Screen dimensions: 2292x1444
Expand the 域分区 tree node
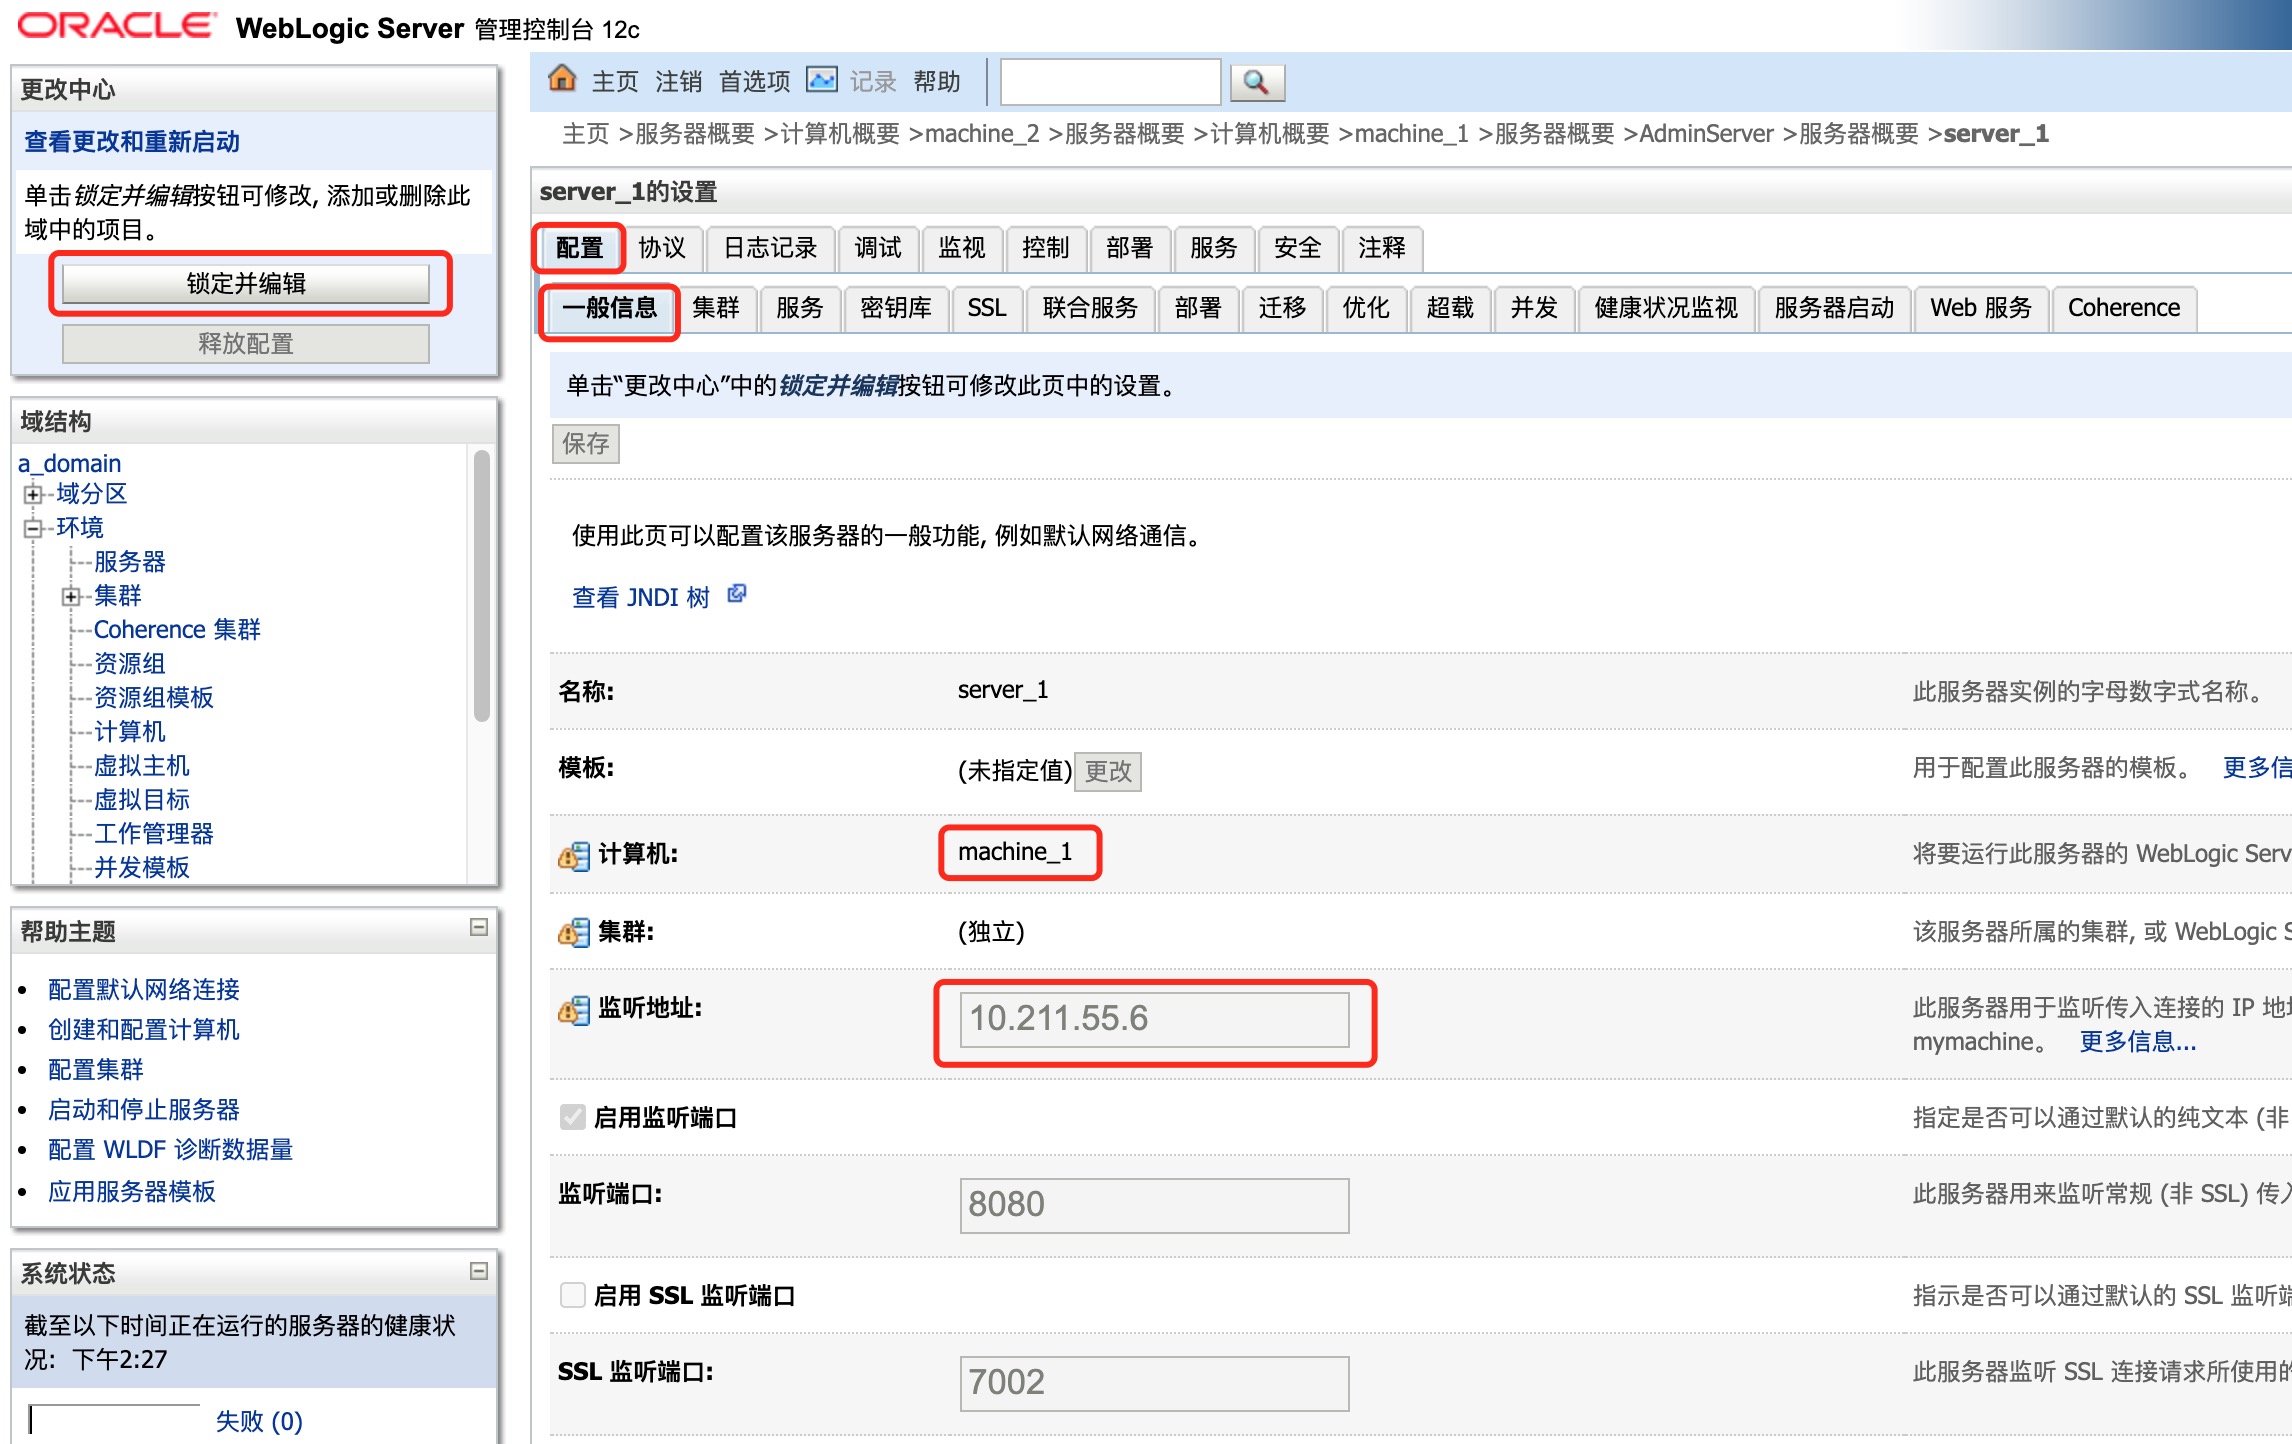[33, 494]
